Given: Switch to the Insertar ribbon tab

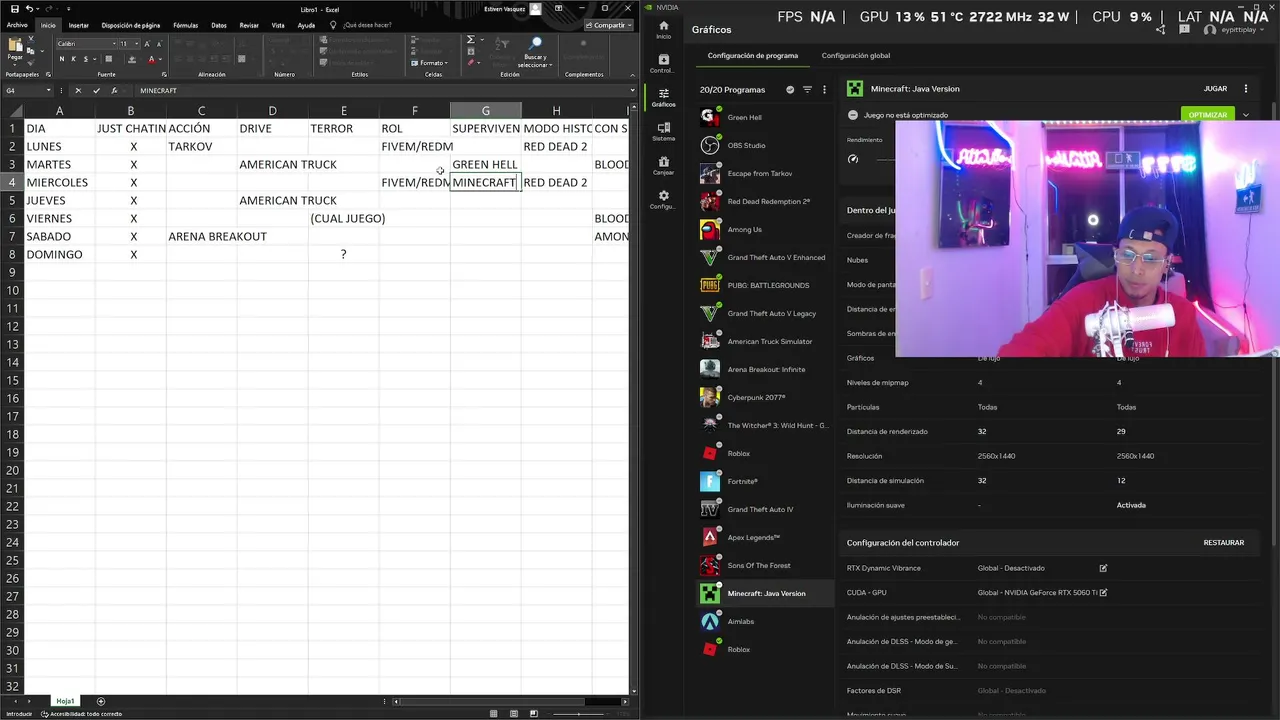Looking at the screenshot, I should (x=78, y=25).
